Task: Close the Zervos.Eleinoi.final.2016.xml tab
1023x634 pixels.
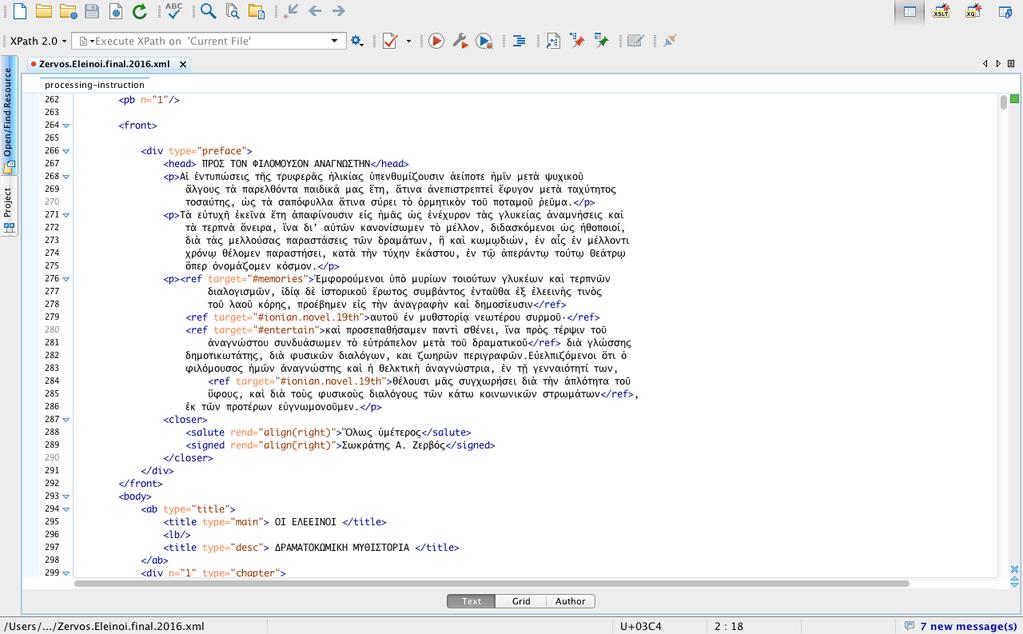Action: point(183,64)
